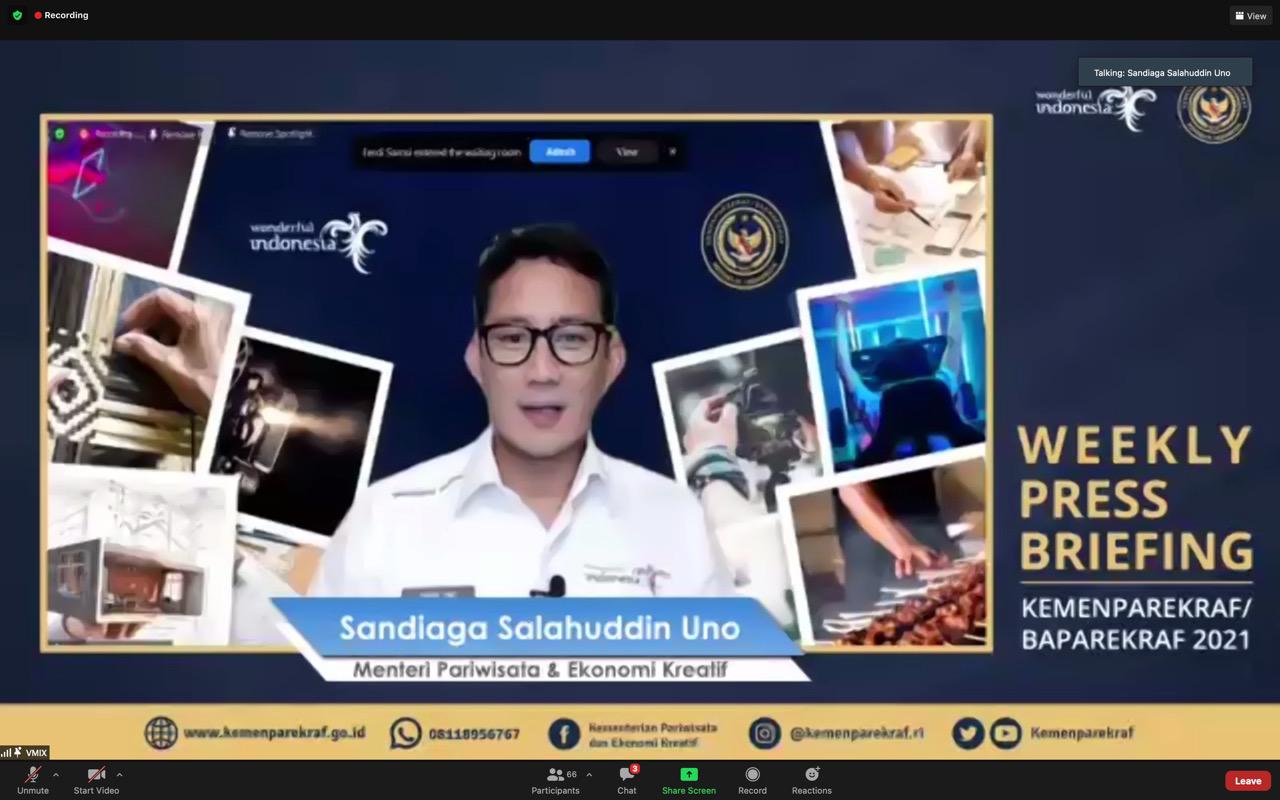The height and width of the screenshot is (800, 1280).
Task: Expand video options arrow beside Start Video
Action: 119,775
